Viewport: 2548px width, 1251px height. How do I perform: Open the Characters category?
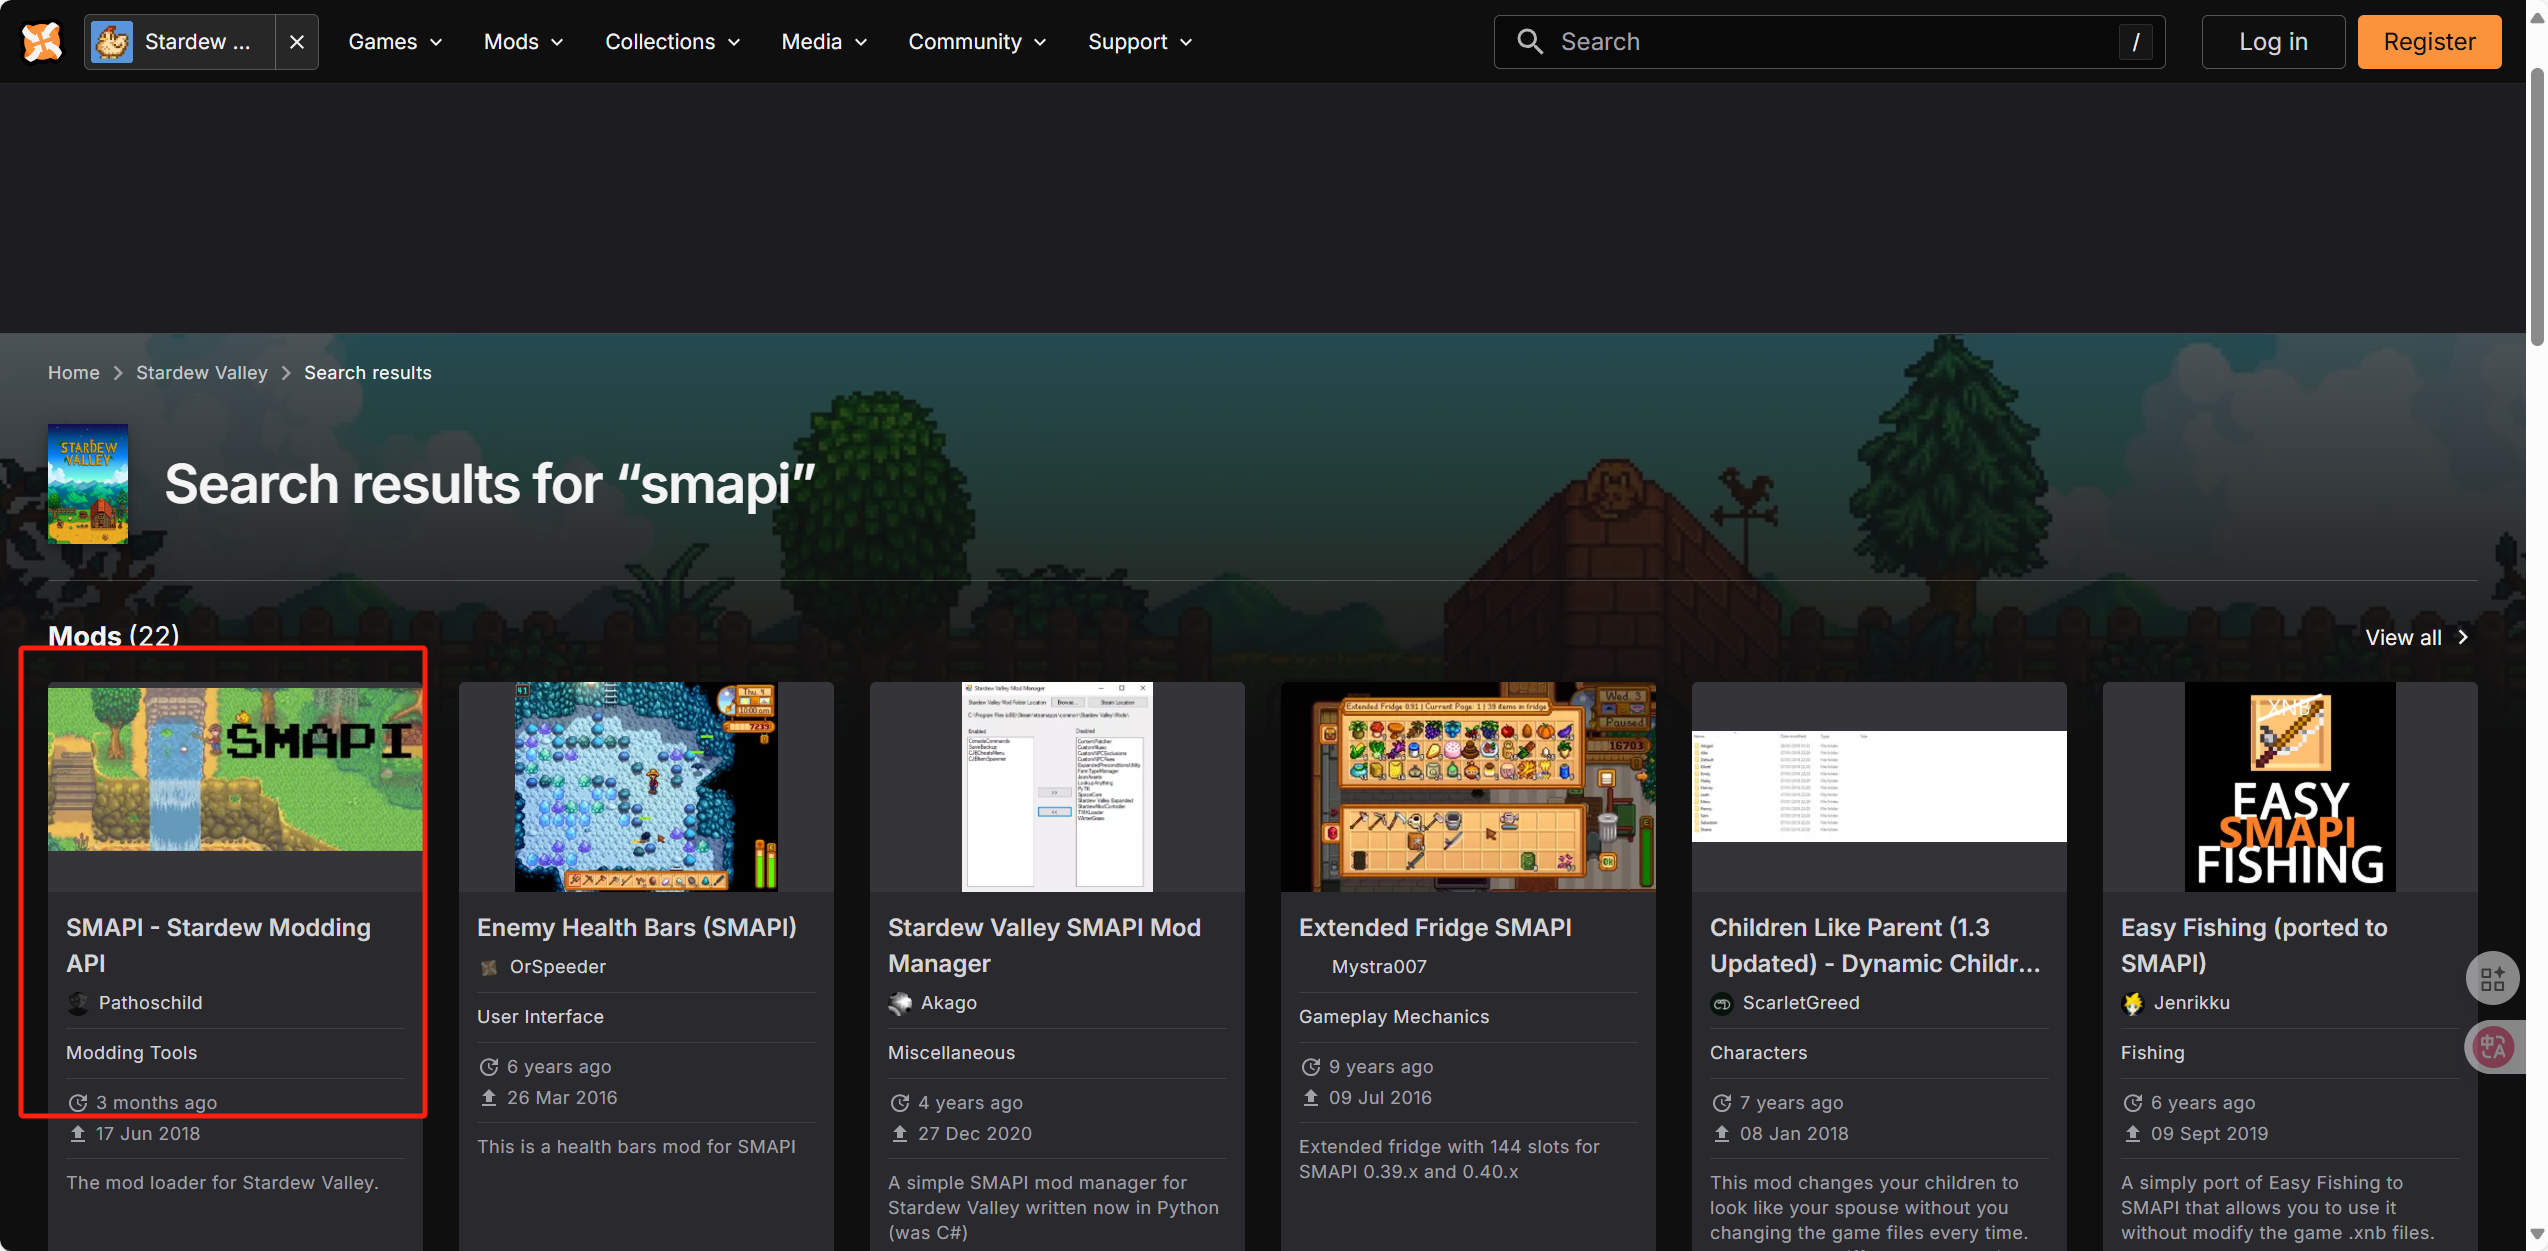coord(1758,1053)
